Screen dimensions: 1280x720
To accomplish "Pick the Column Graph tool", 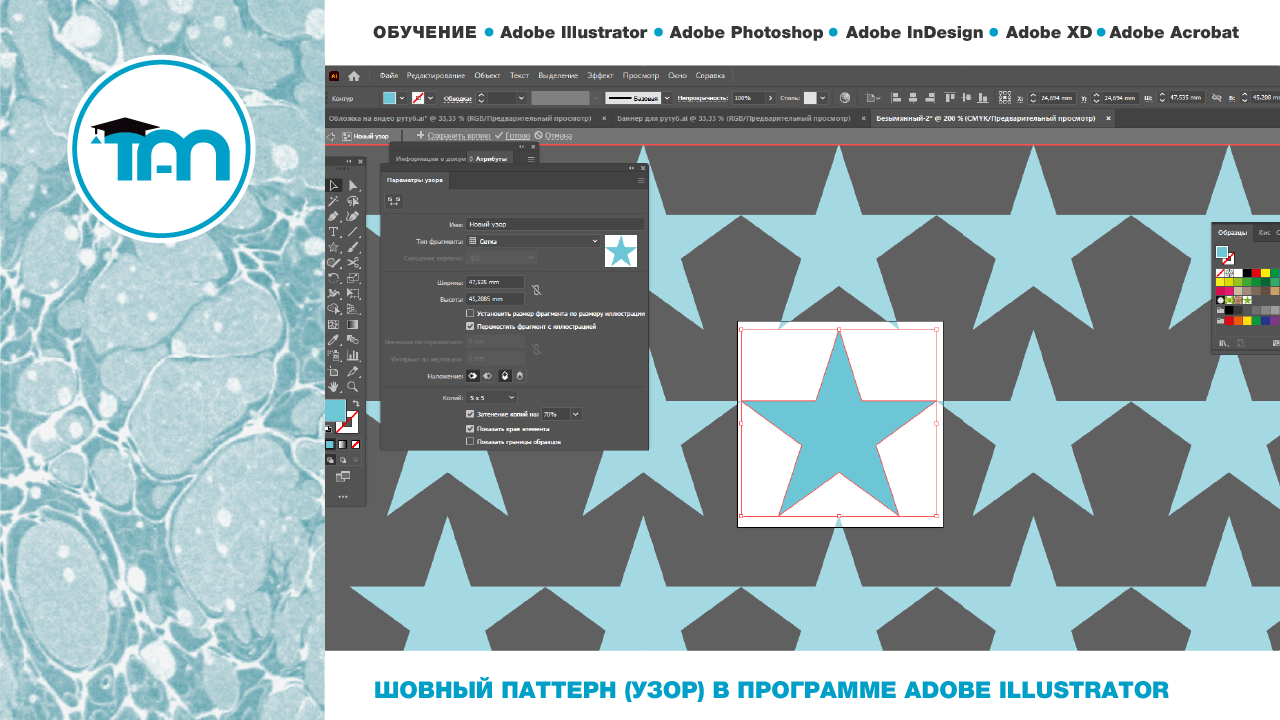I will coord(353,355).
